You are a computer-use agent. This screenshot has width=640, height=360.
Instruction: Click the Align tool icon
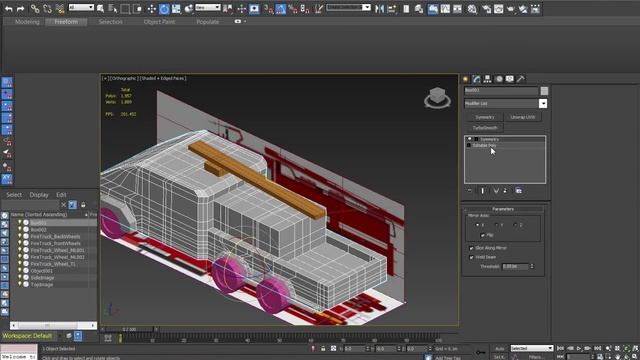pyautogui.click(x=392, y=9)
